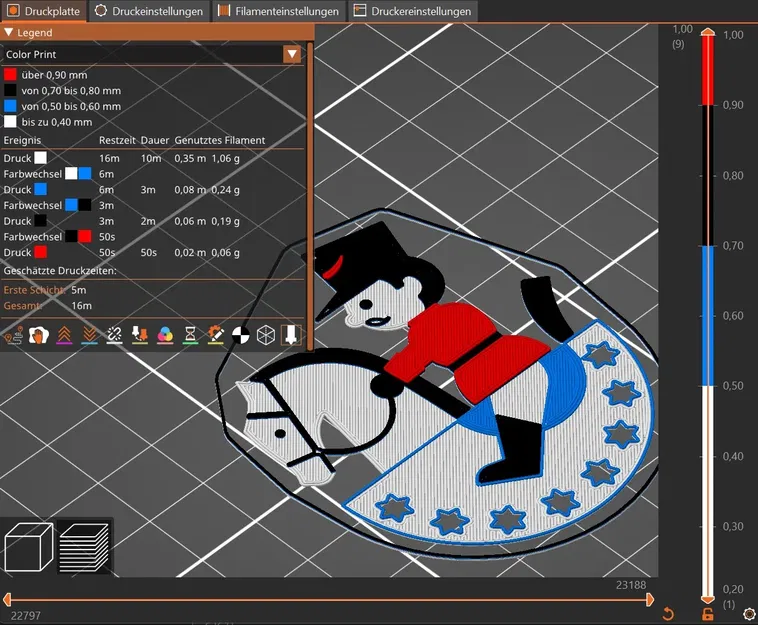Click black swatch for 0,70 bis 0,80 mm
Screen dimensions: 758x625
click(10, 90)
